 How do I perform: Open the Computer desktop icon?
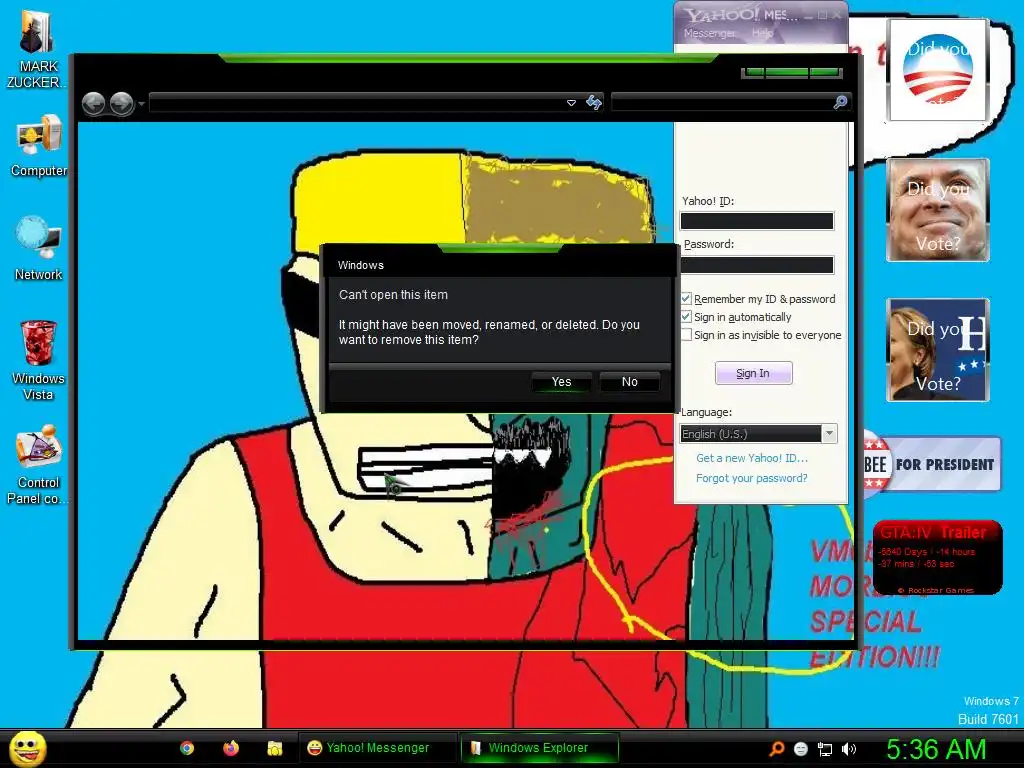(39, 146)
